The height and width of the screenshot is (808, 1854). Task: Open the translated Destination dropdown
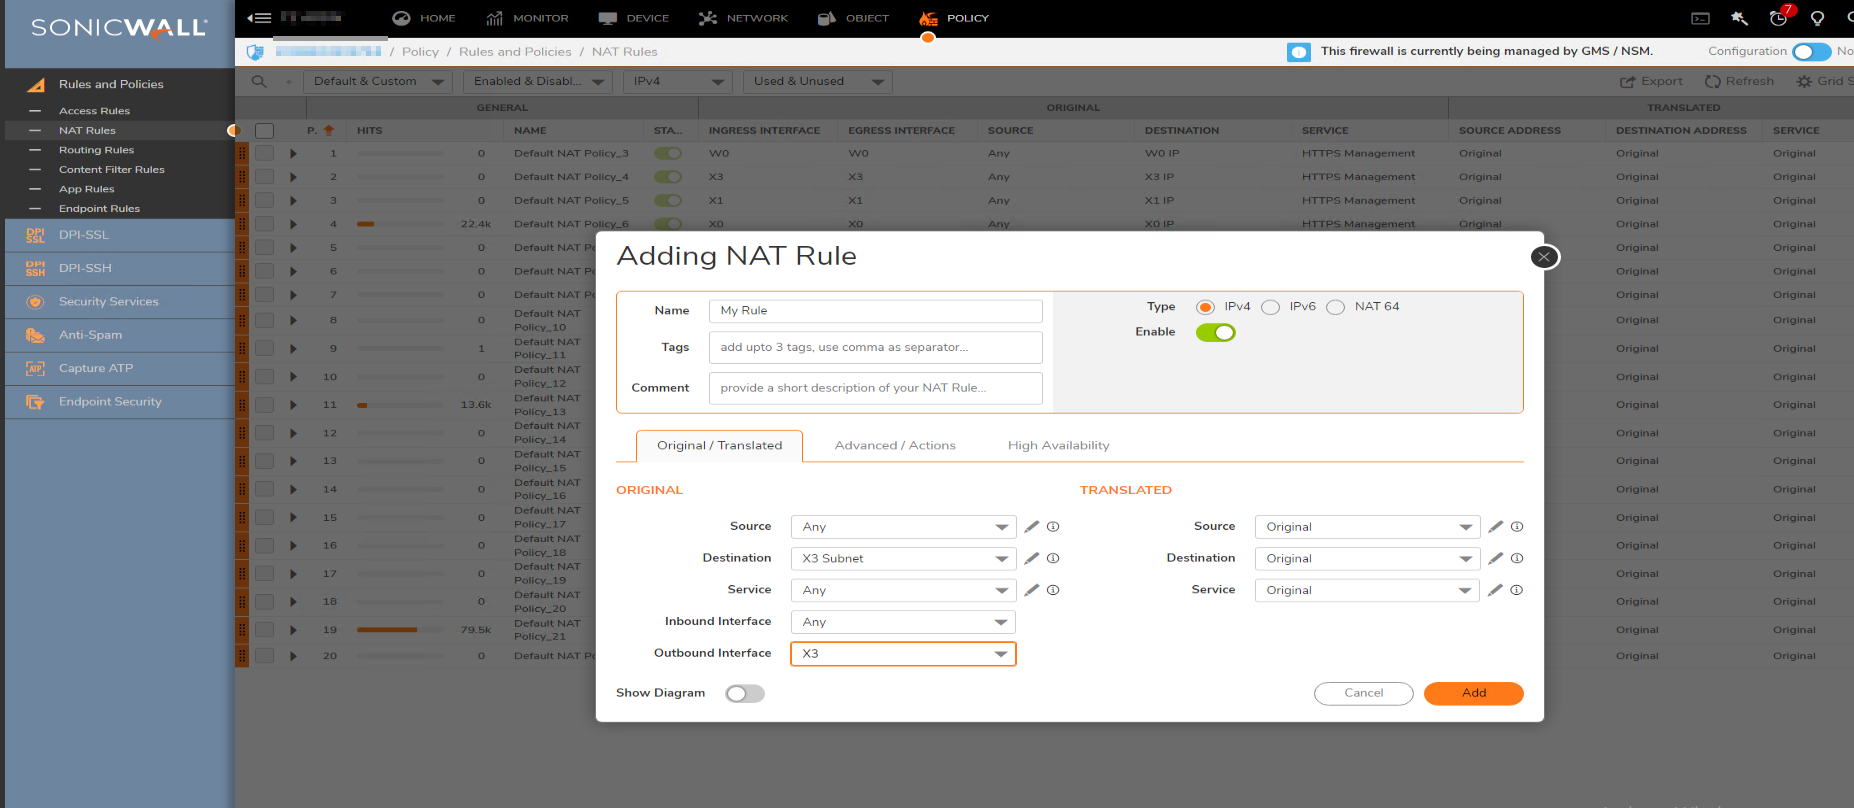[1367, 559]
